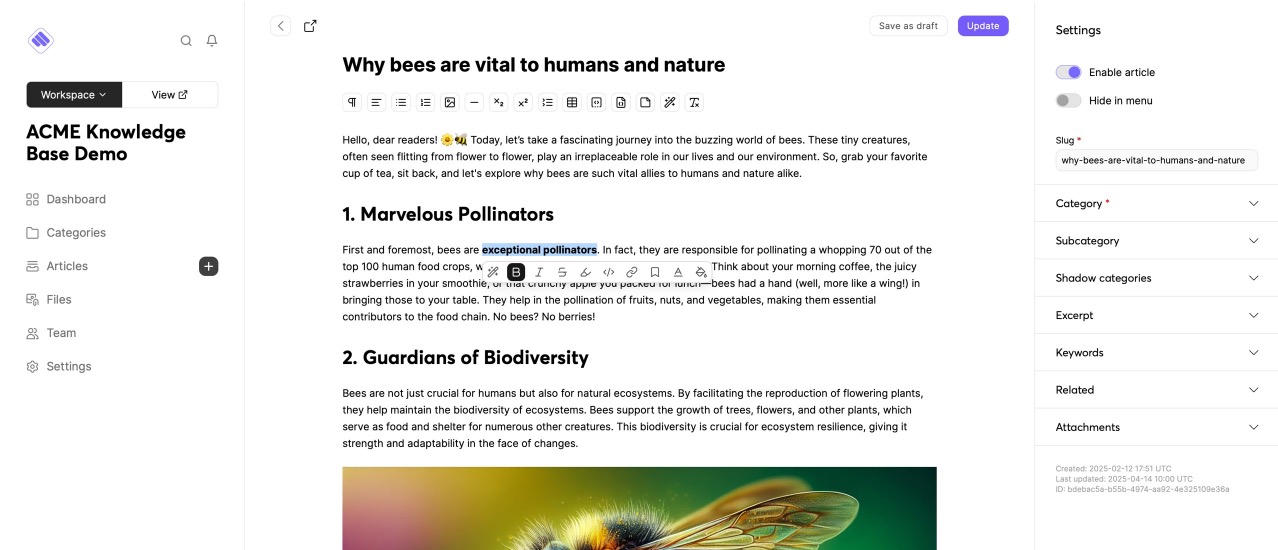Click Save as draft
Viewport: 1278px width, 550px height.
coord(908,26)
